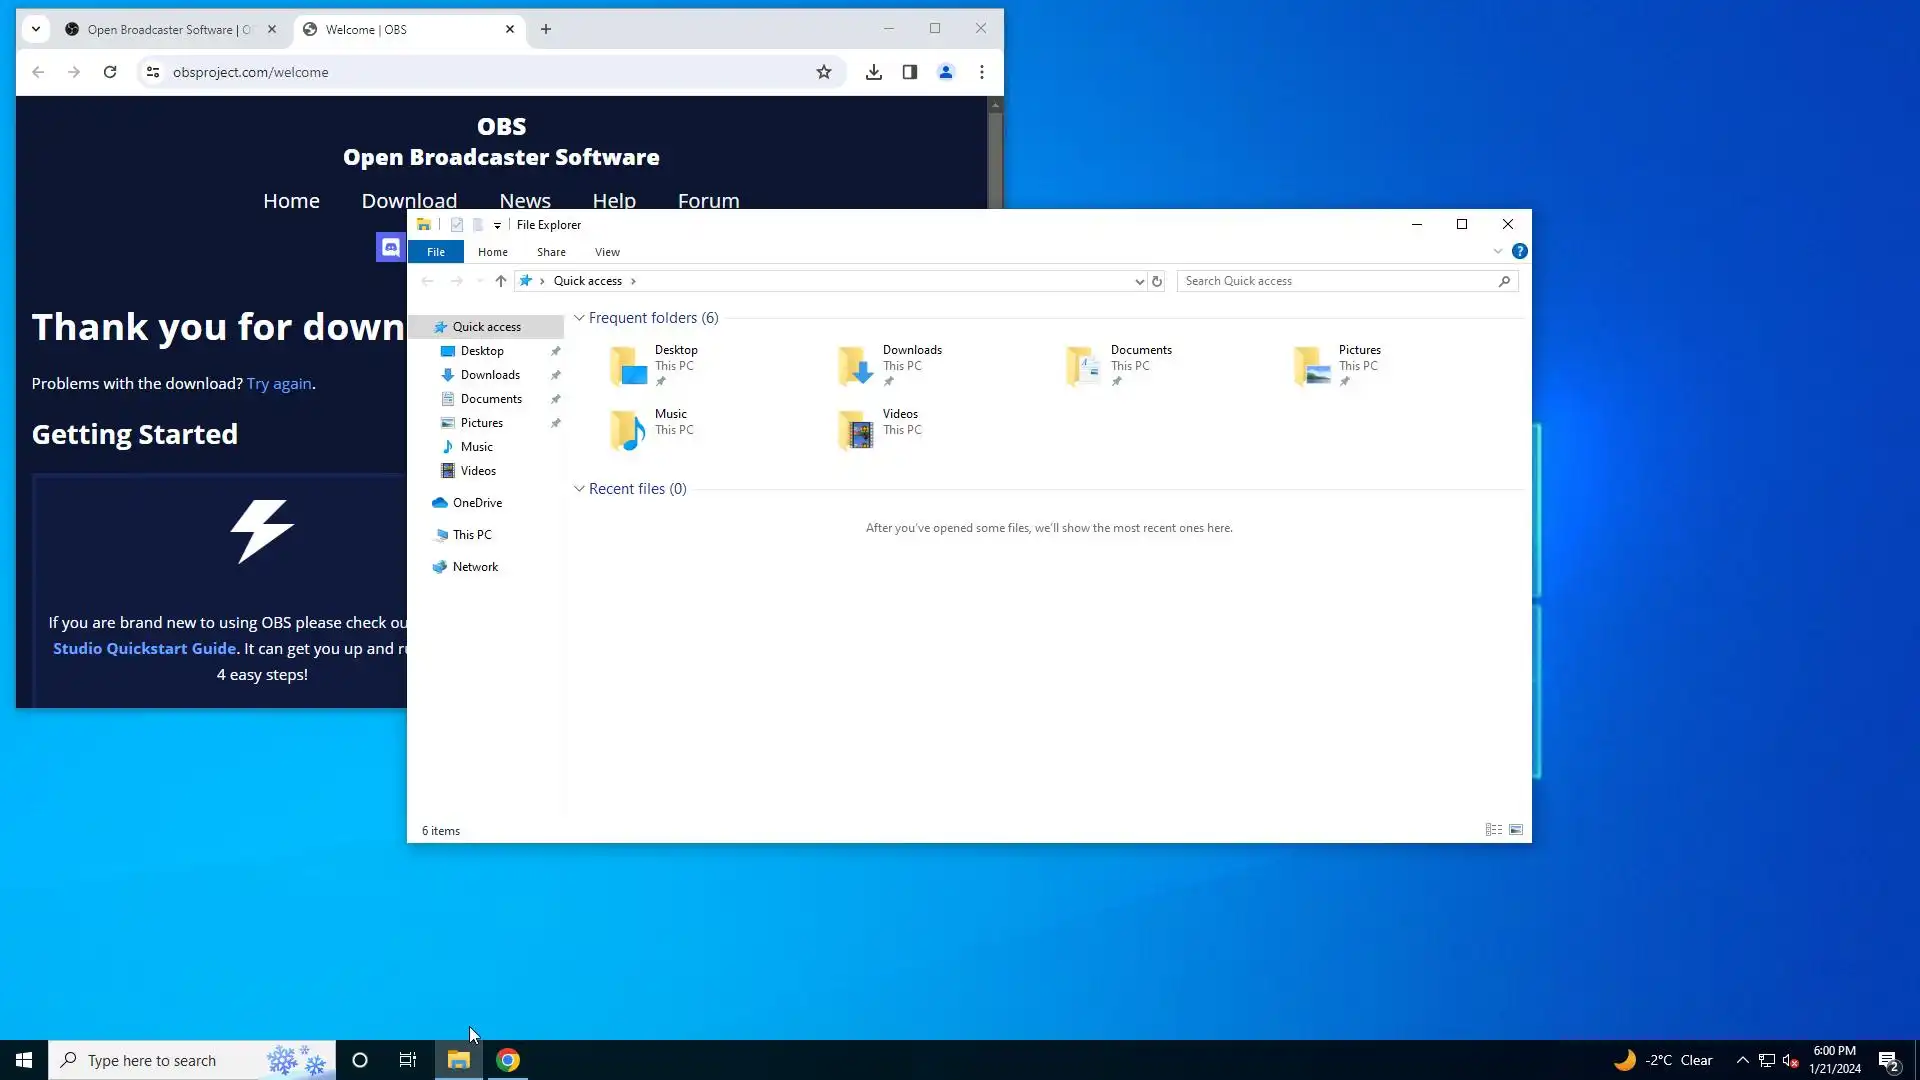Click the Try again download link
Image resolution: width=1920 pixels, height=1080 pixels.
(x=279, y=384)
